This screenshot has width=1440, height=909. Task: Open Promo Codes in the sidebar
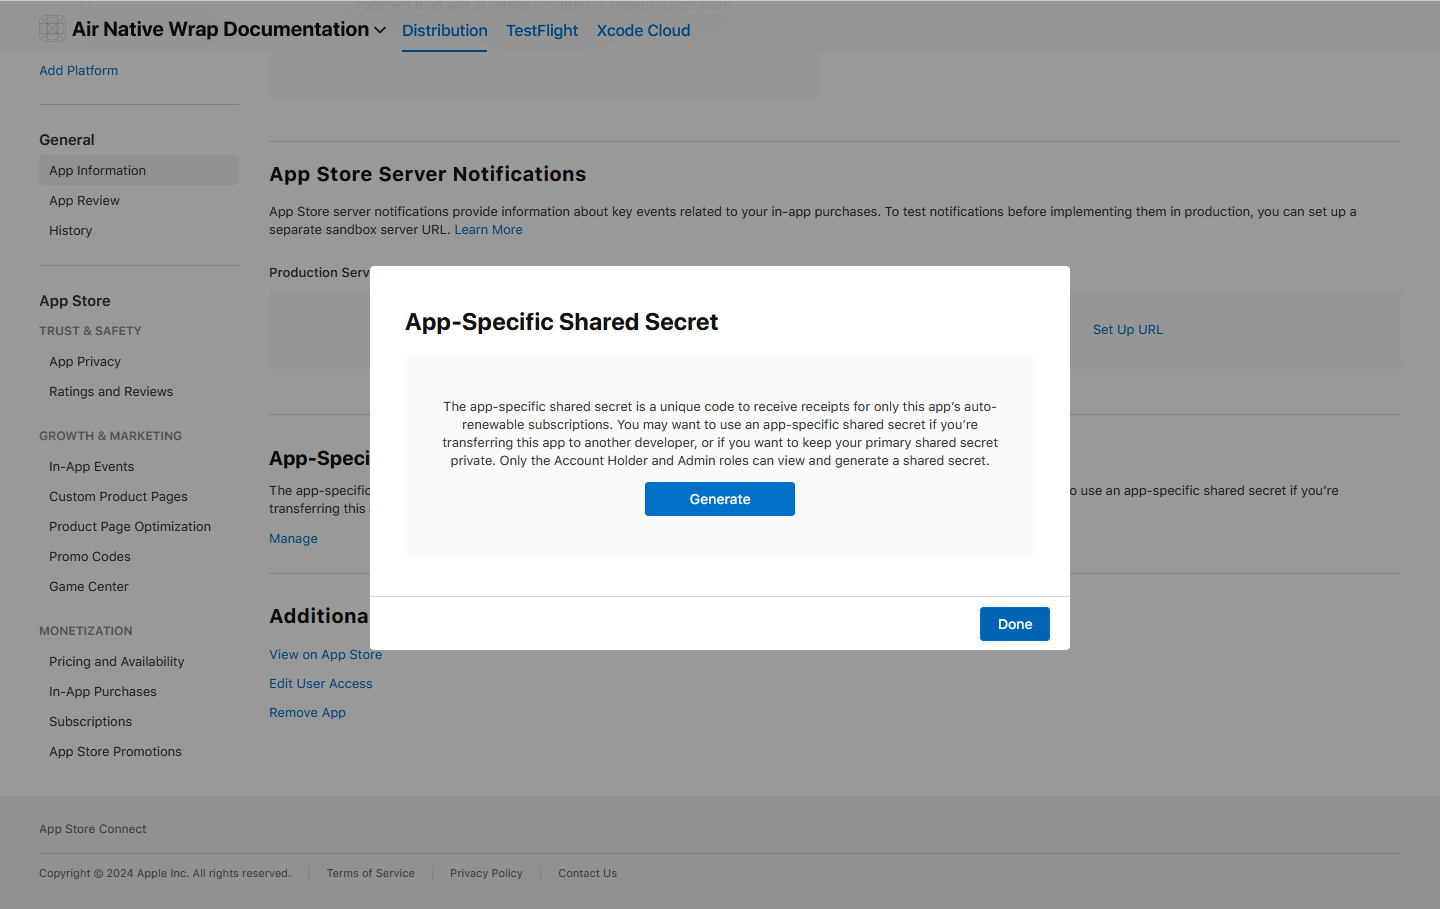pos(90,557)
